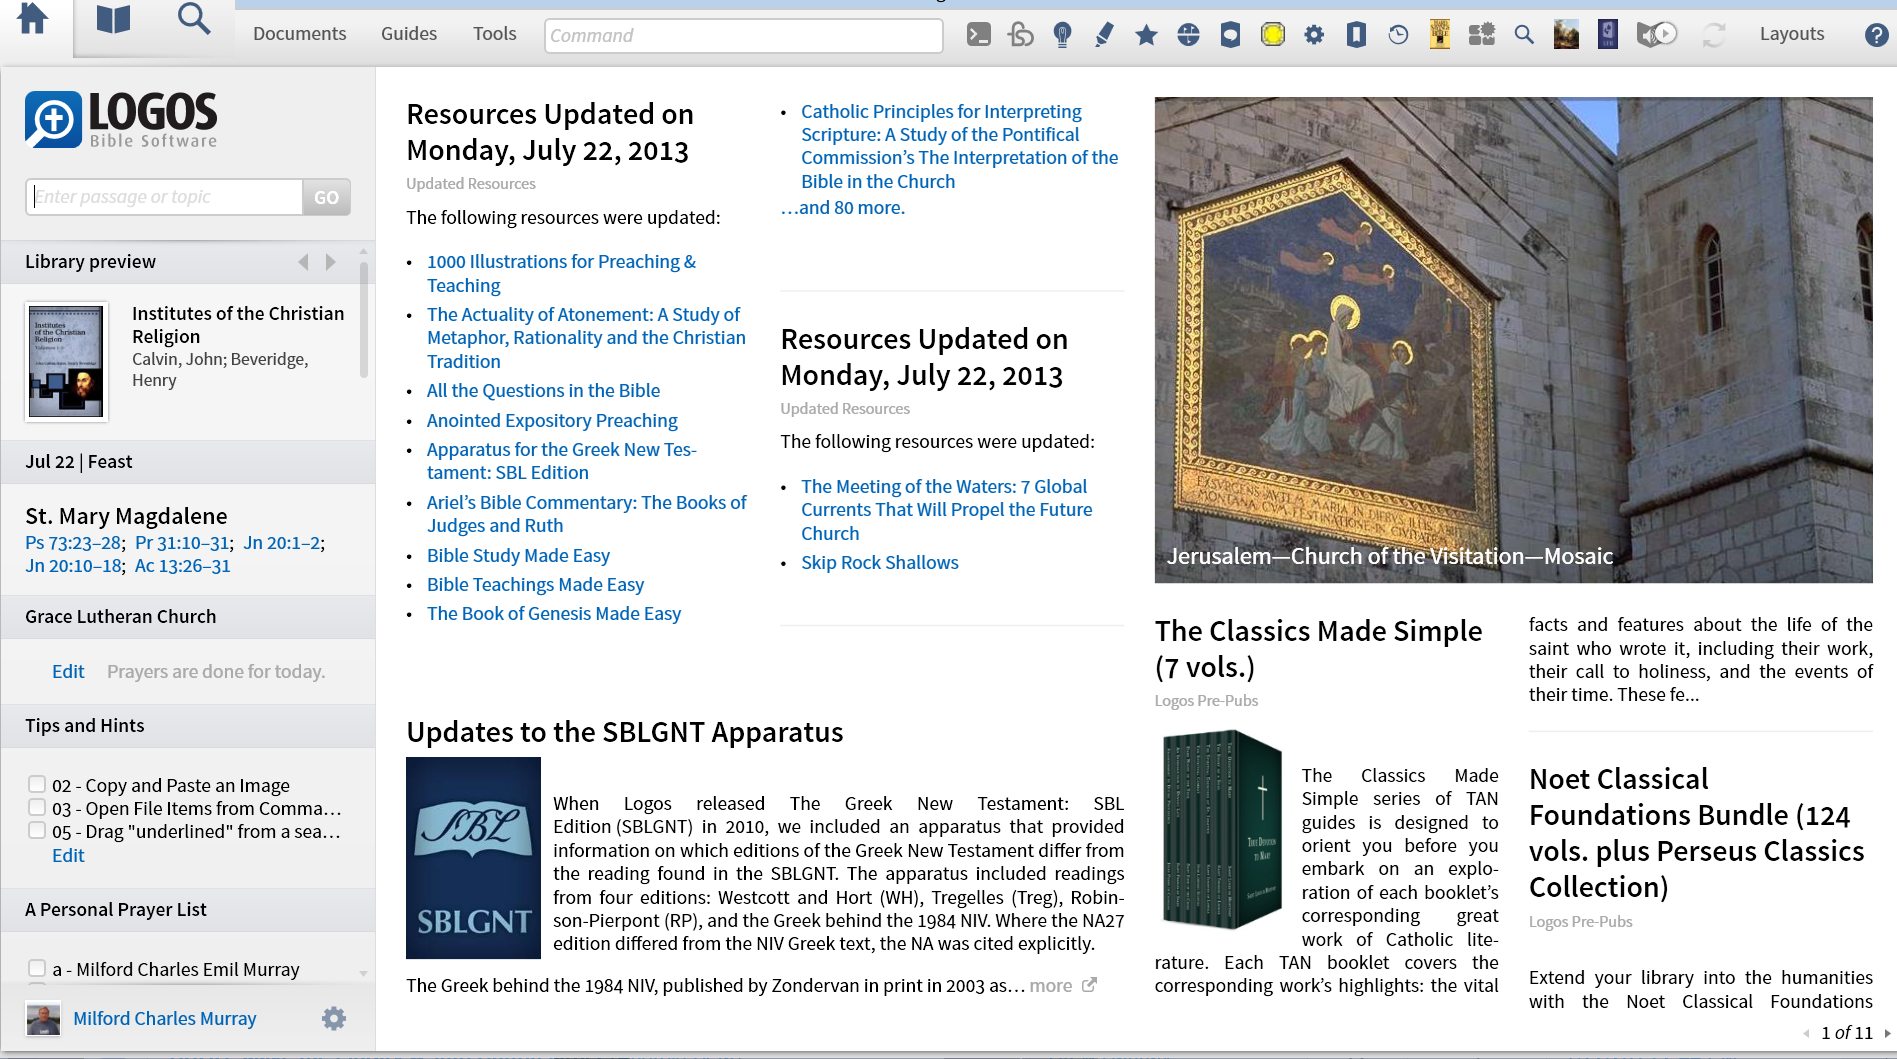Image resolution: width=1897 pixels, height=1059 pixels.
Task: Open History clock toolbar icon
Action: [x=1398, y=35]
